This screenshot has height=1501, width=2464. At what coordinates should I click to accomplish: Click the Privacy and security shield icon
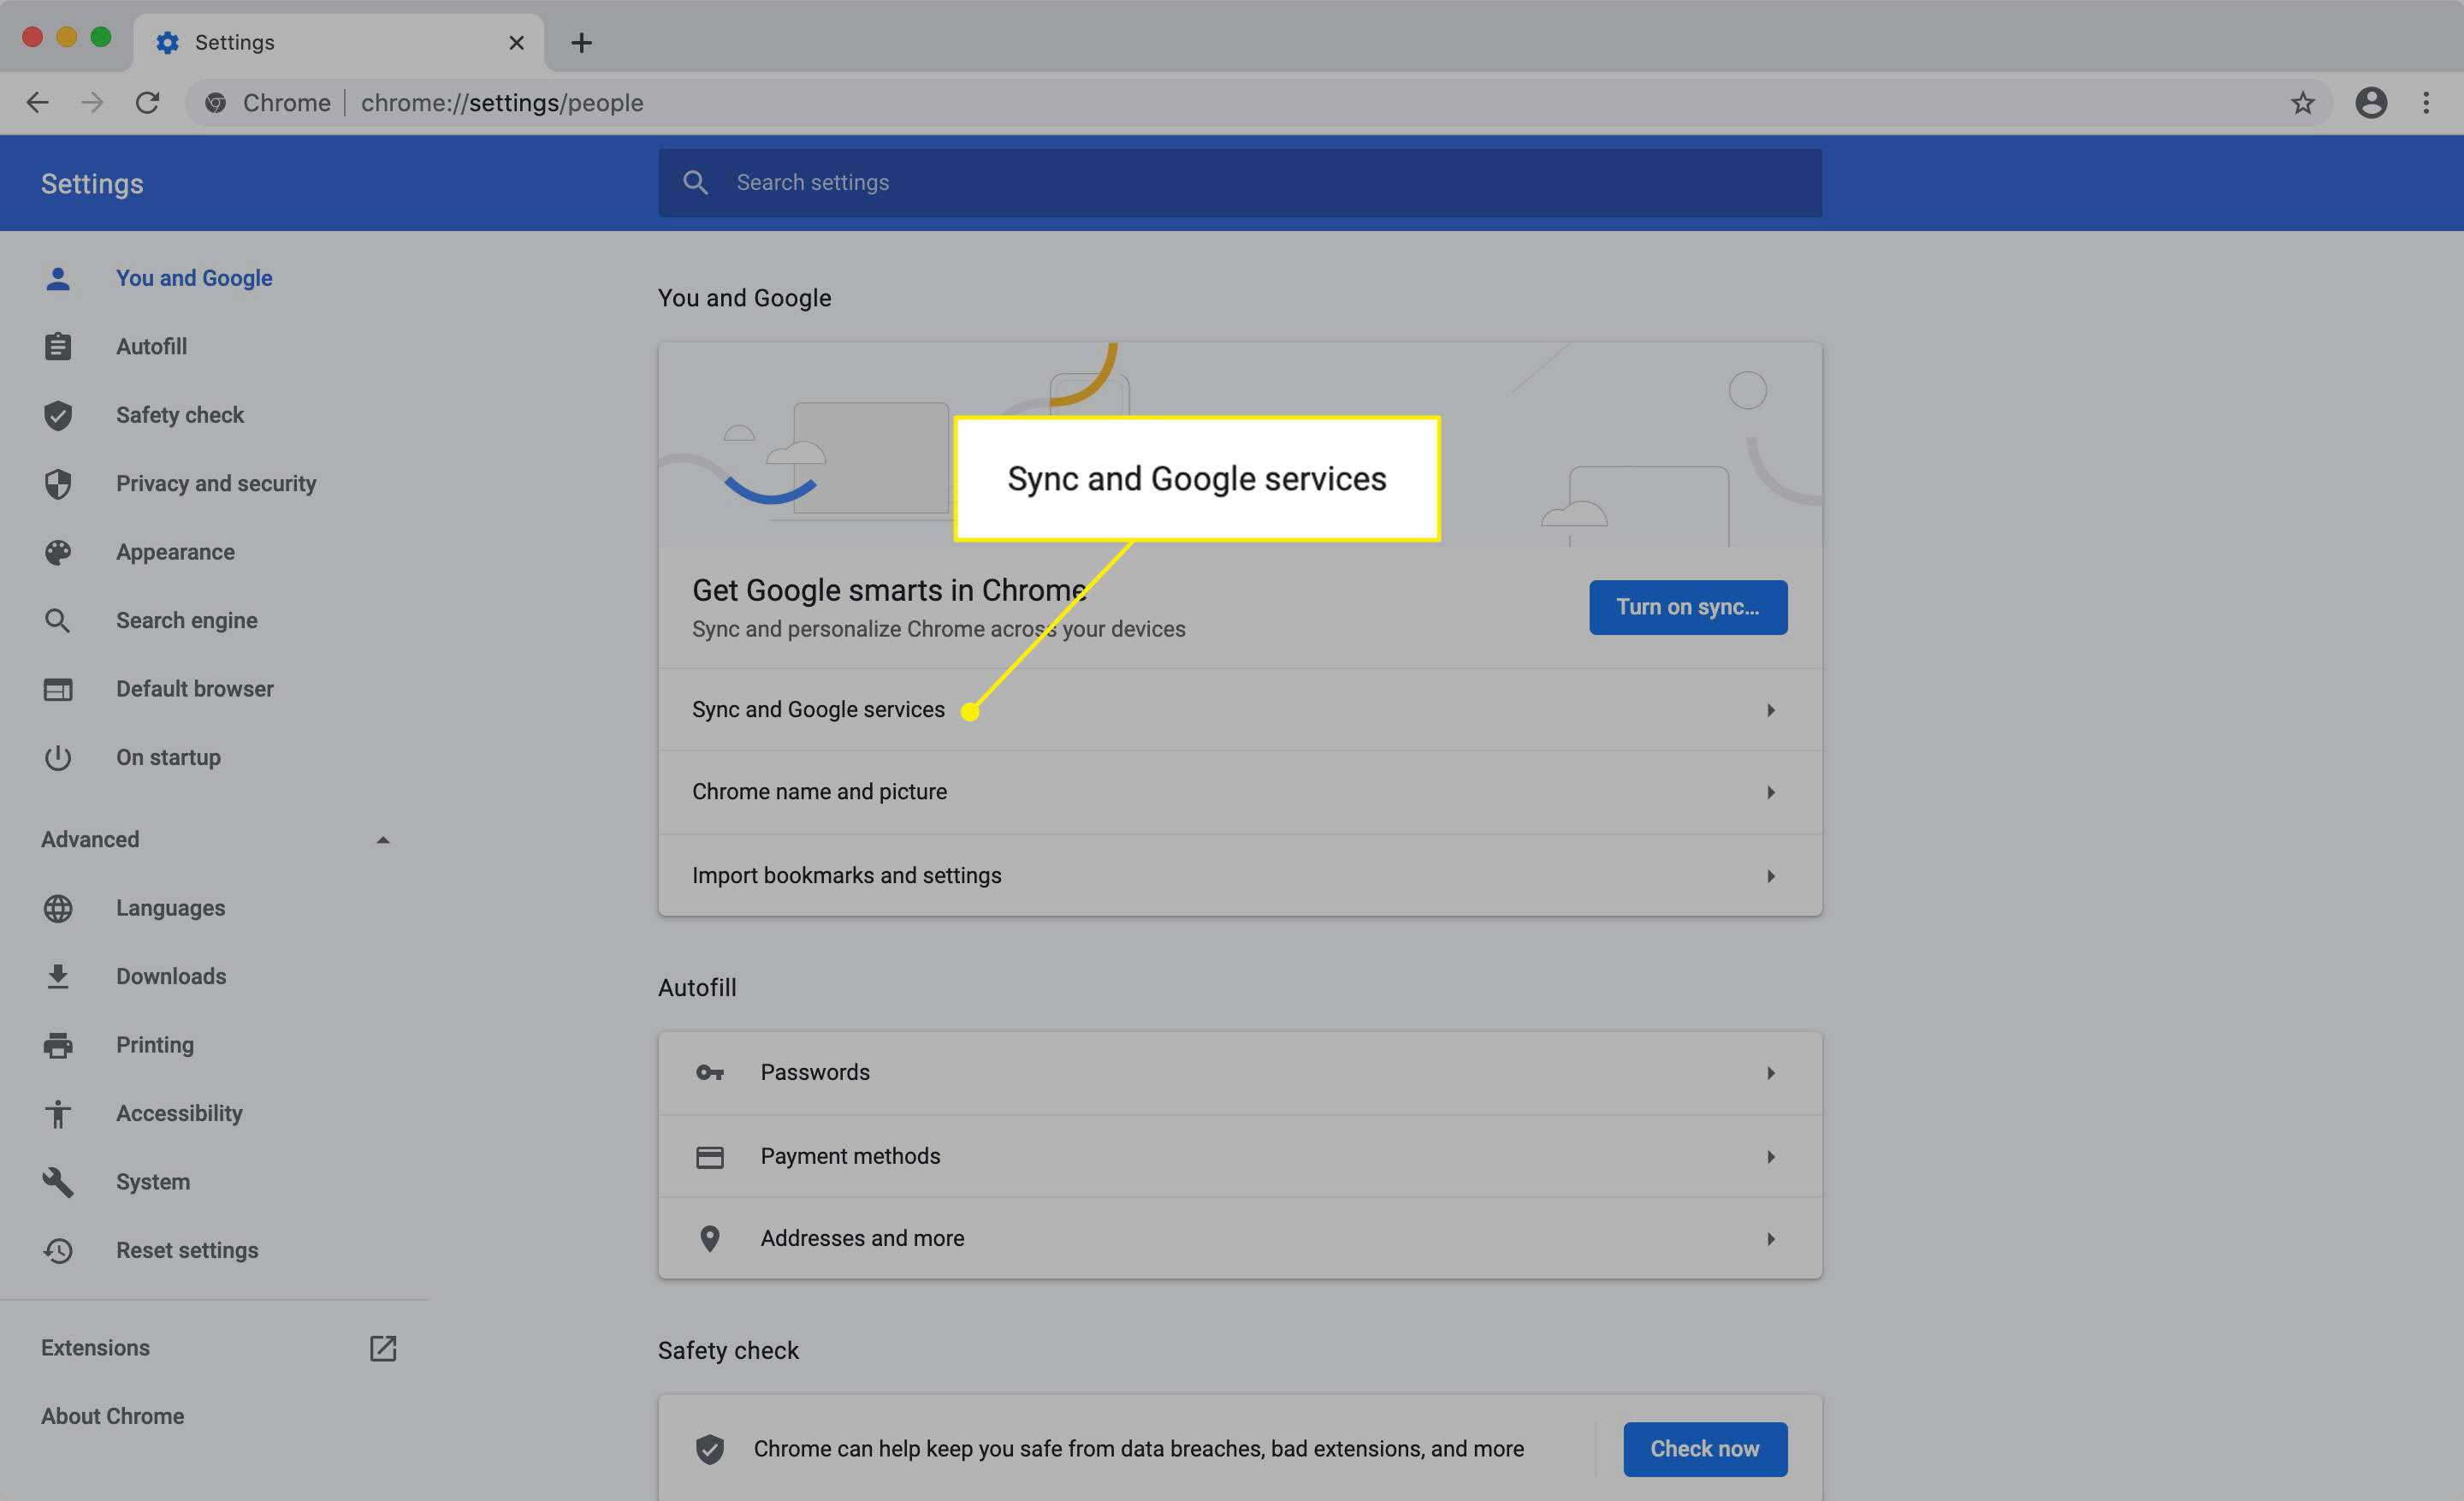point(58,484)
